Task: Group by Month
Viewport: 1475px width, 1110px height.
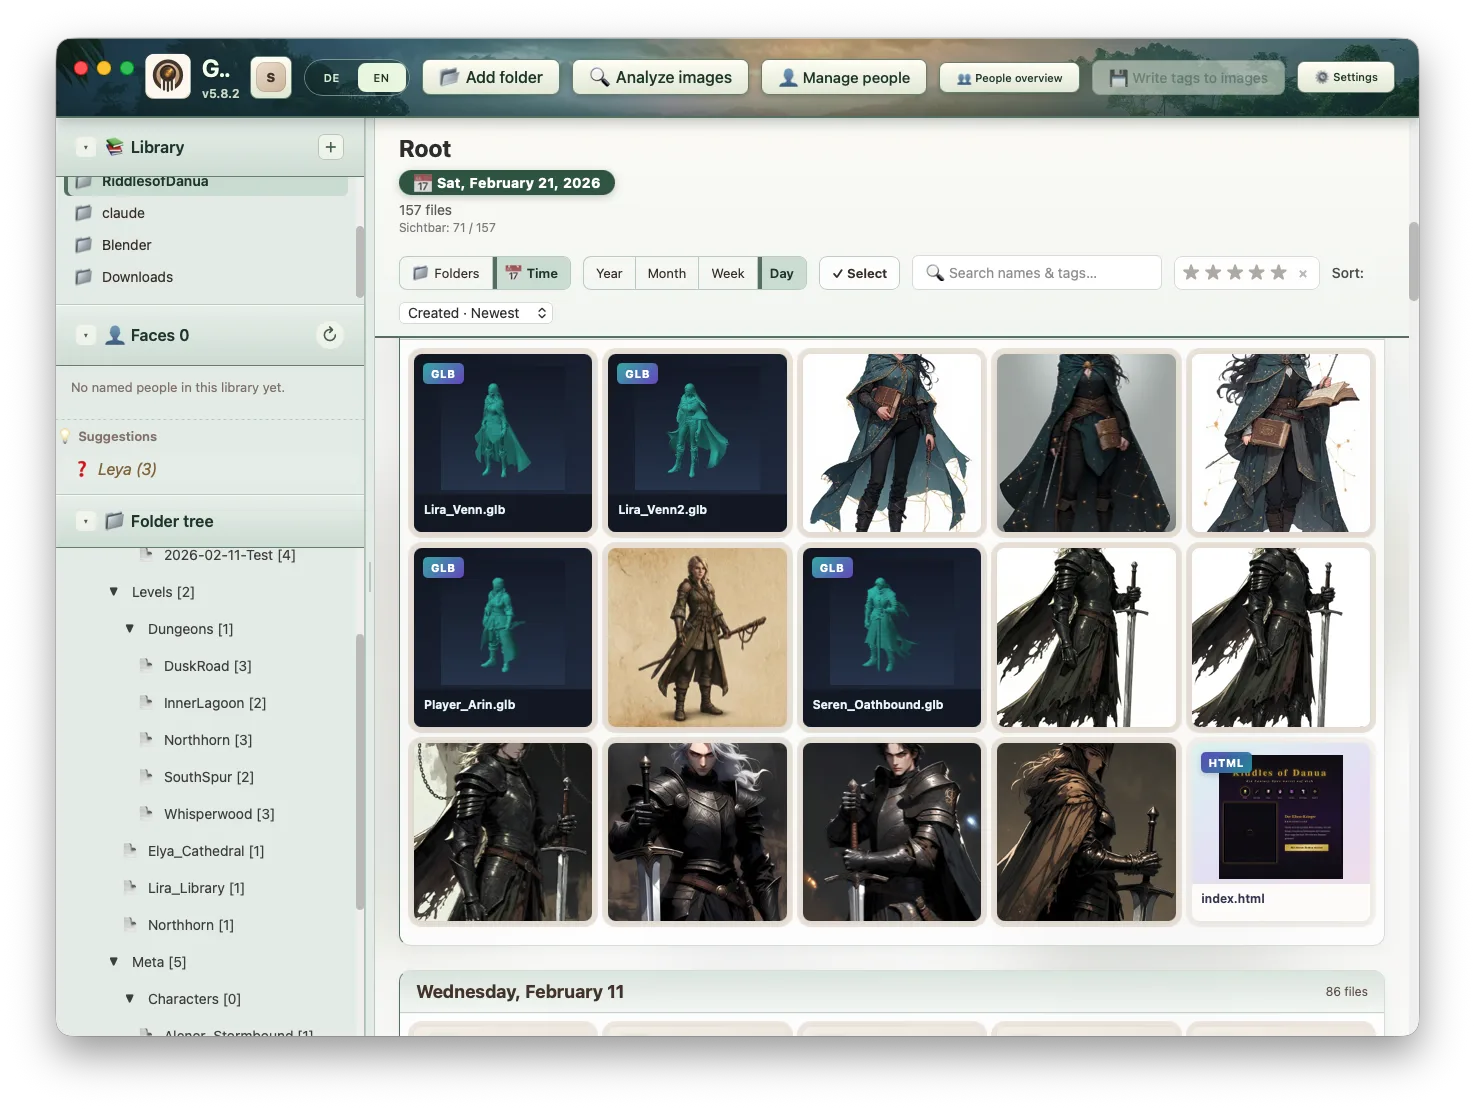Action: coord(667,273)
